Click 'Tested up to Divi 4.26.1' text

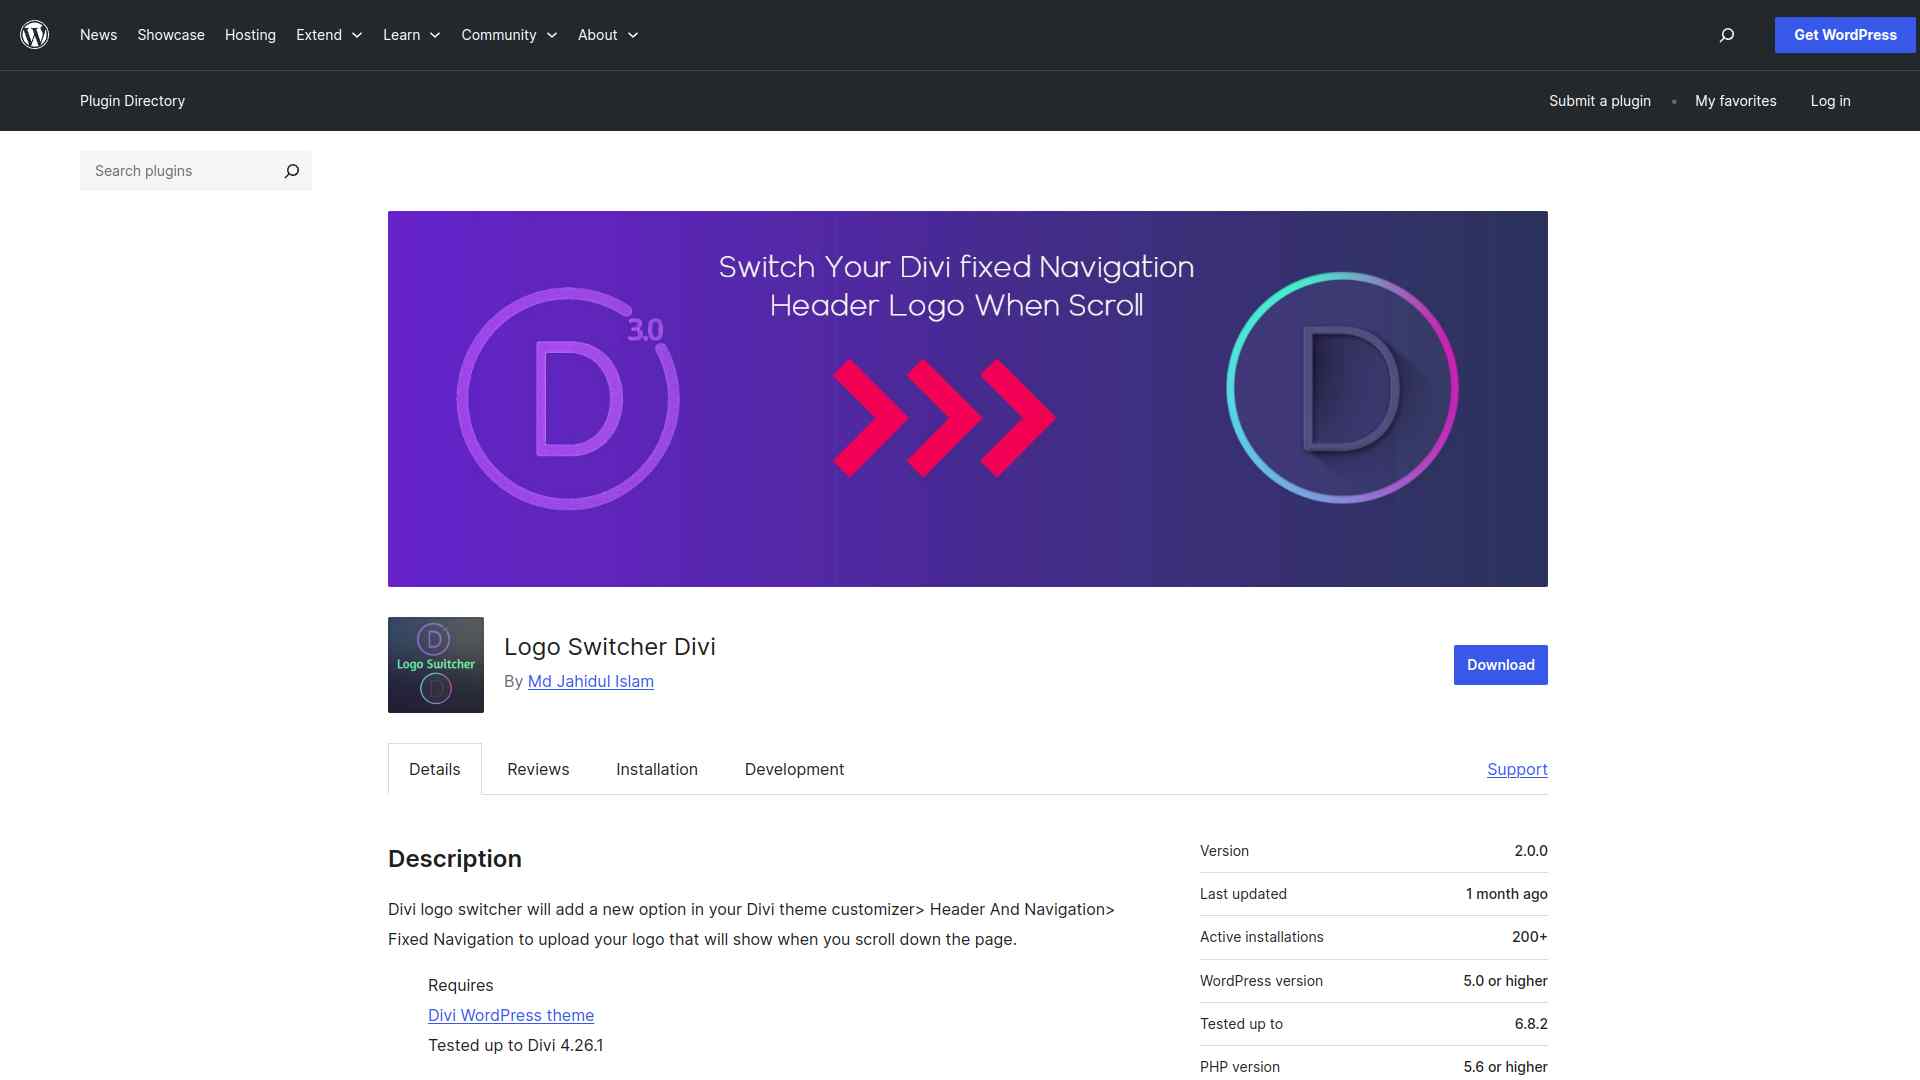tap(515, 1045)
